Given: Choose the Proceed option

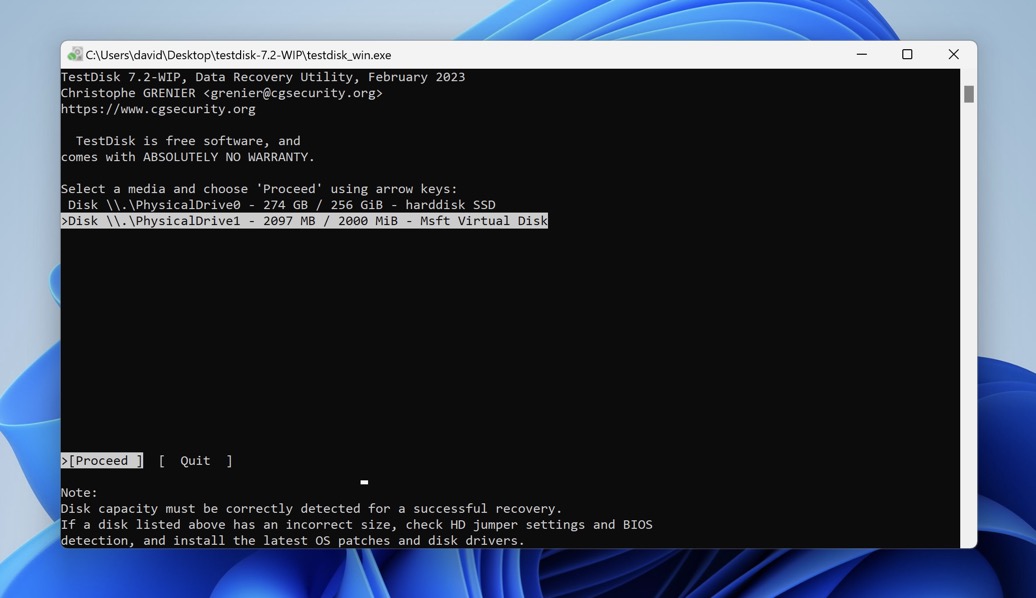Looking at the screenshot, I should [102, 461].
